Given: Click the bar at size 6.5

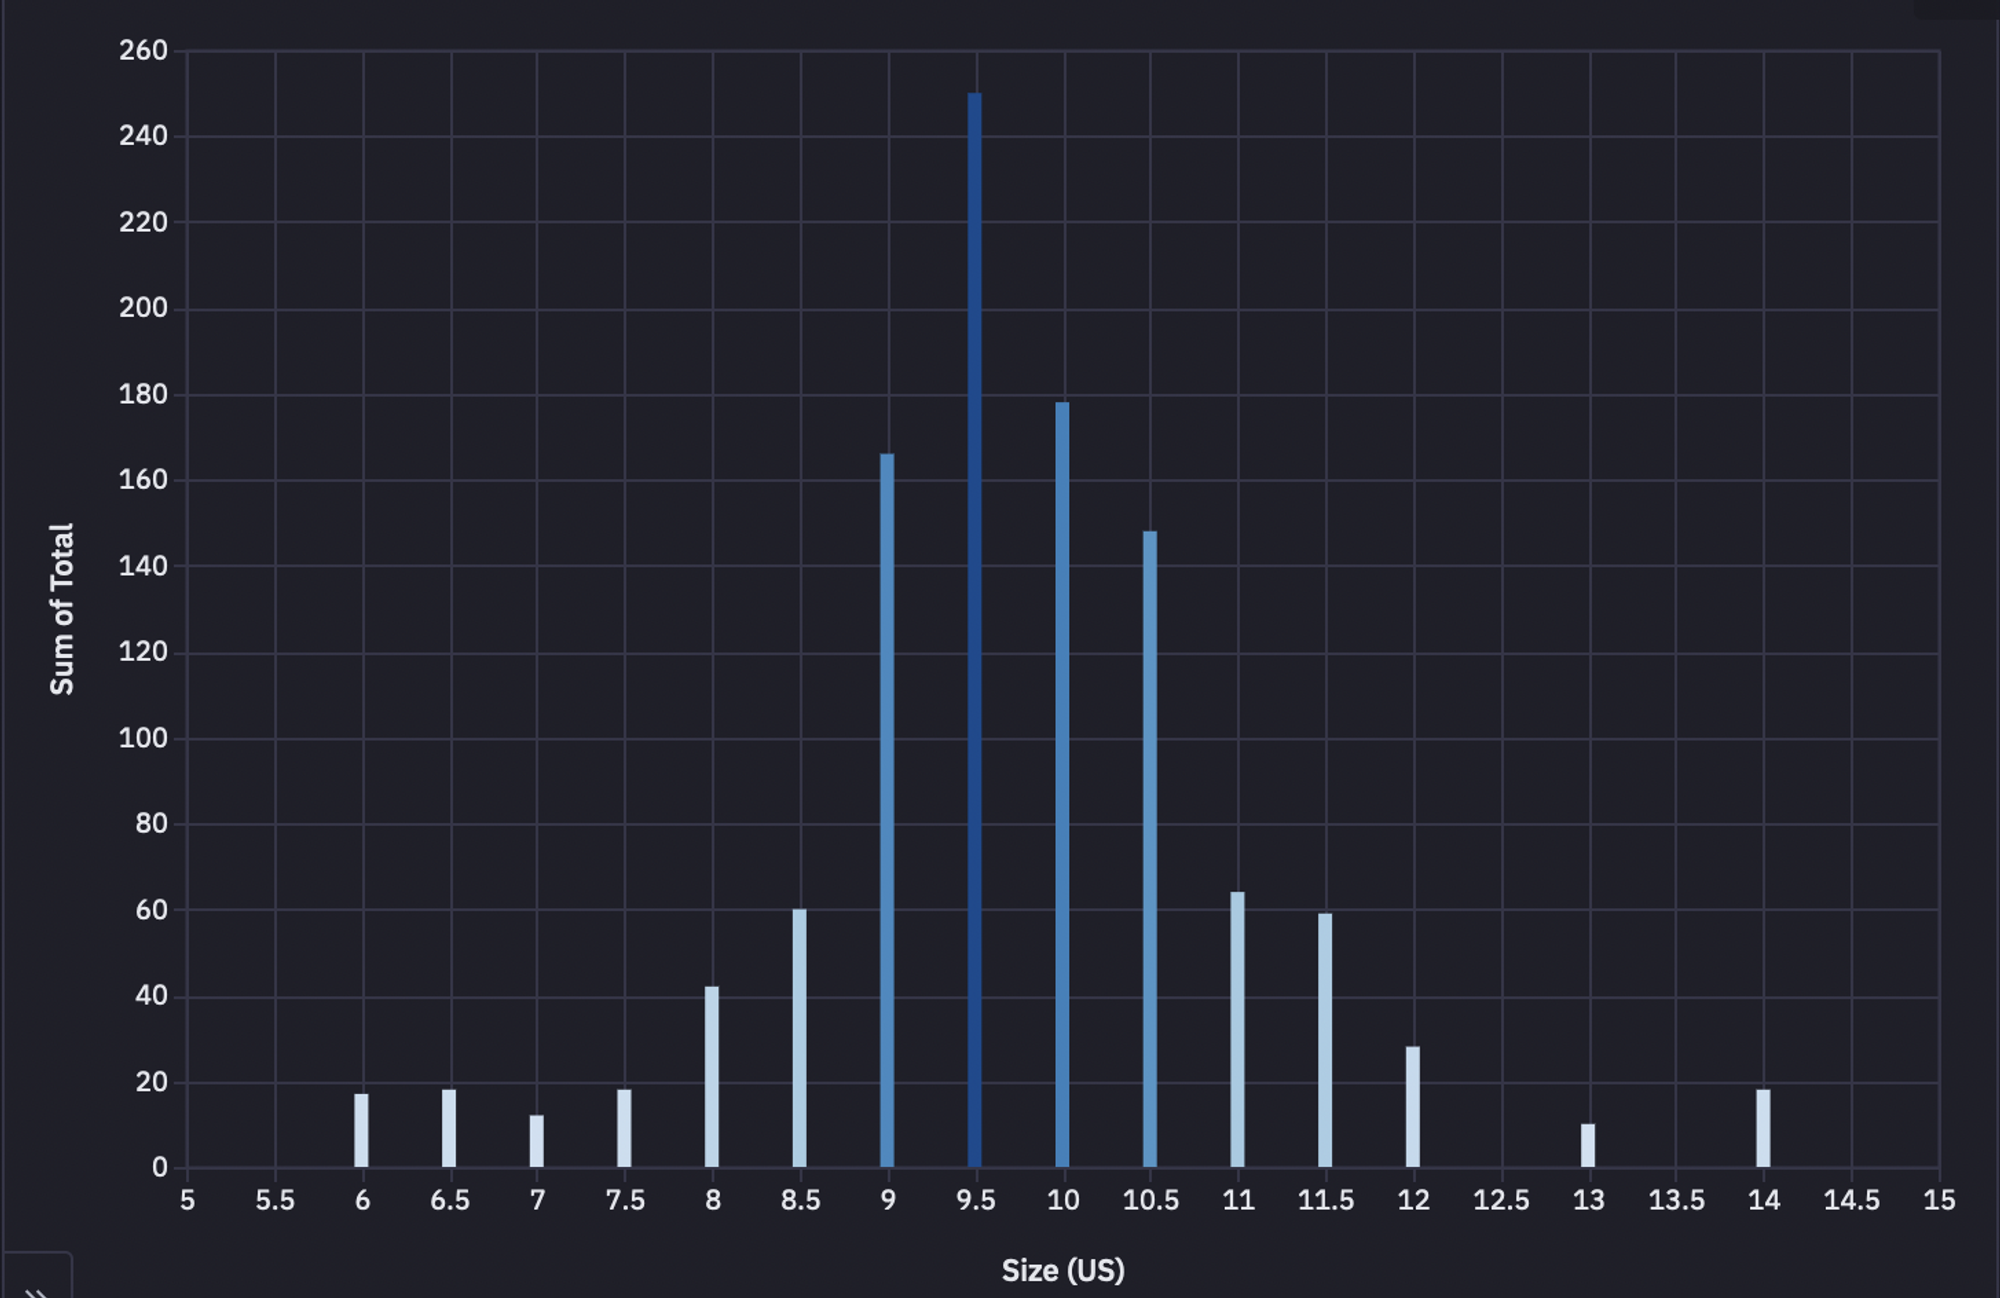Looking at the screenshot, I should 449,1128.
